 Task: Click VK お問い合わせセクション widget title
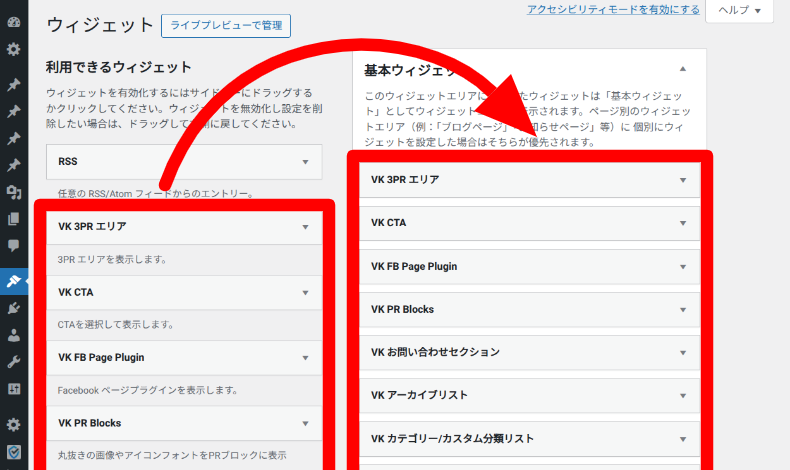coord(435,352)
